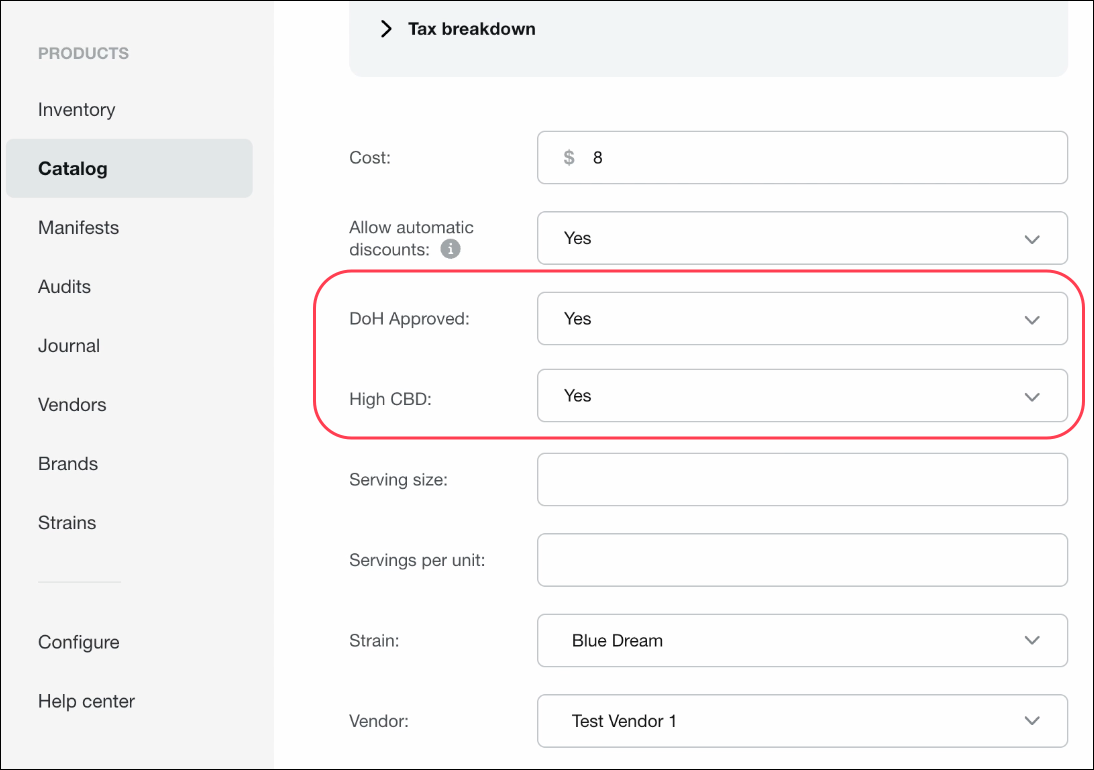Open the Vendors page

point(72,405)
